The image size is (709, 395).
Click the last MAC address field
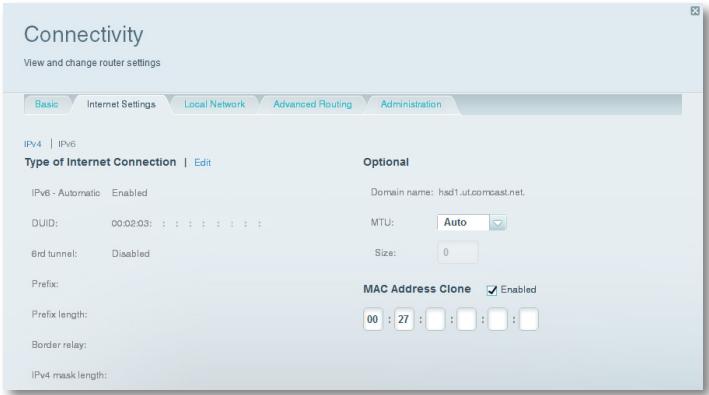529,320
